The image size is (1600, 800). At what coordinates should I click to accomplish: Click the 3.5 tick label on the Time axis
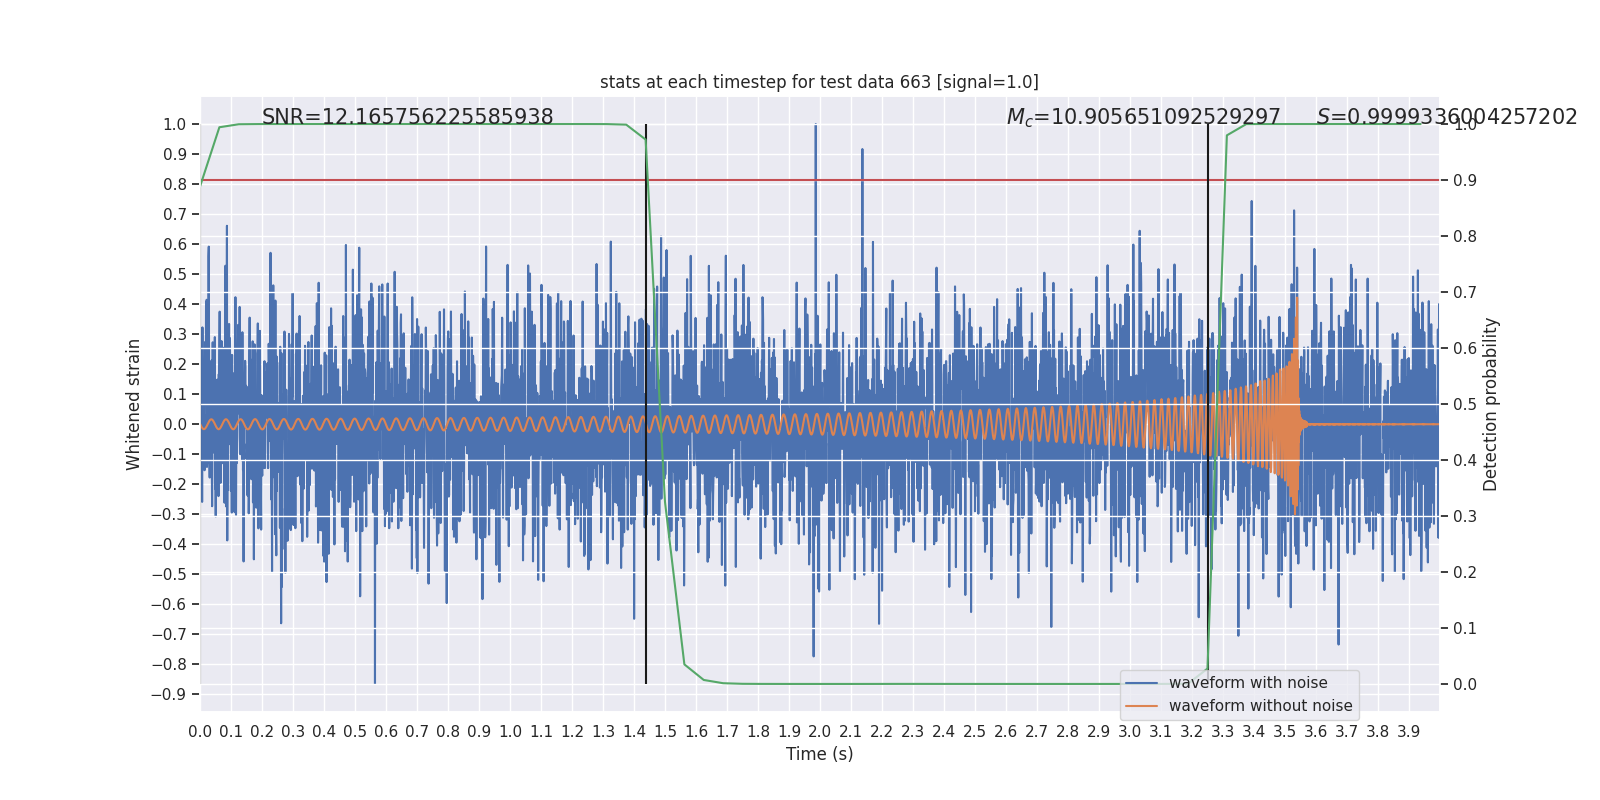pos(1285,732)
